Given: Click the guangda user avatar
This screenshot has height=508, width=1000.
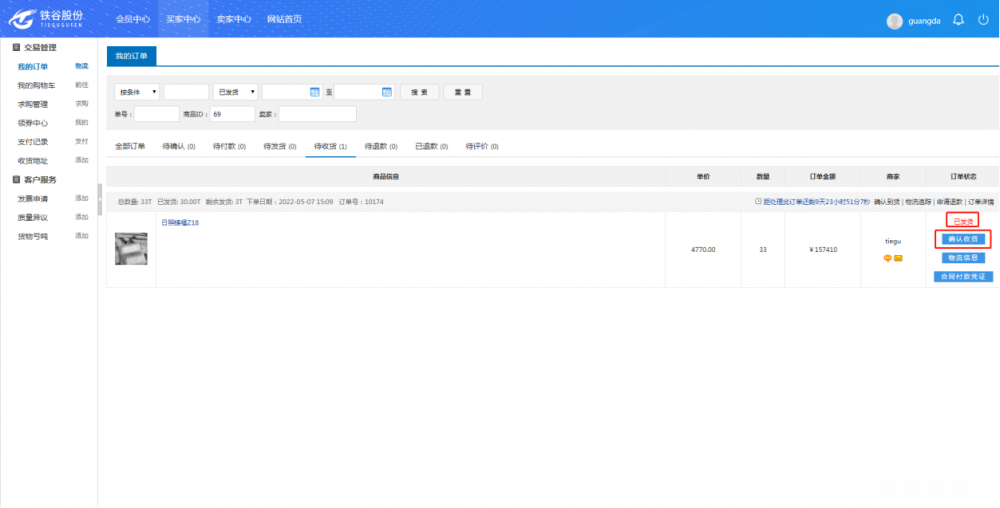Looking at the screenshot, I should [894, 20].
